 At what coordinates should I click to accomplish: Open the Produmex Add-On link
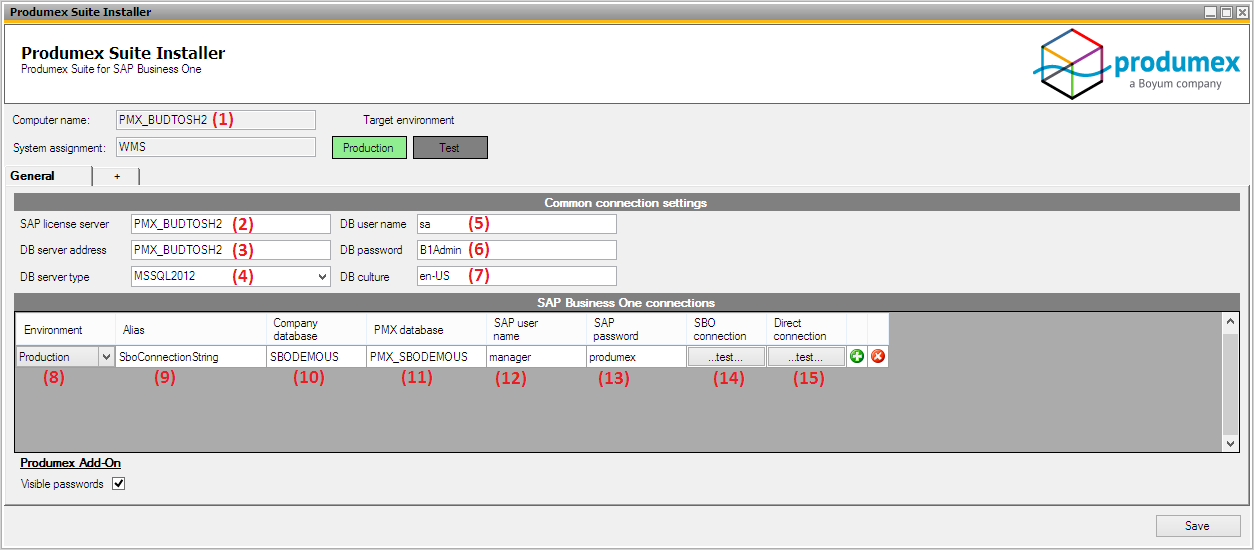pos(70,463)
